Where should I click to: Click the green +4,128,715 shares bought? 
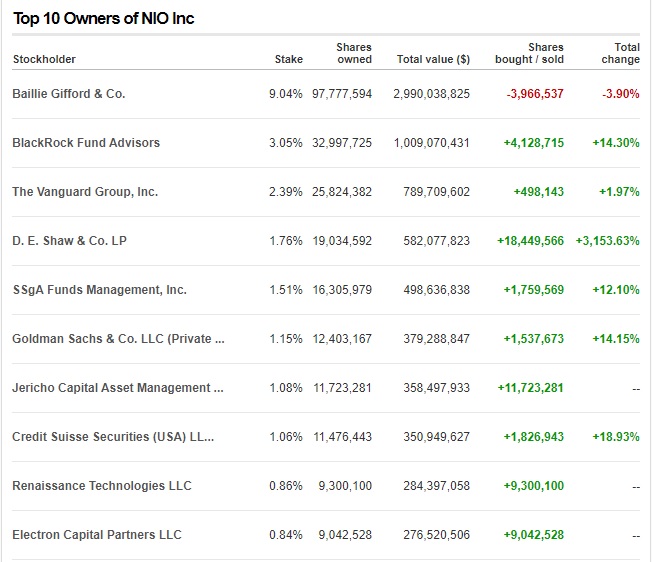[x=534, y=143]
